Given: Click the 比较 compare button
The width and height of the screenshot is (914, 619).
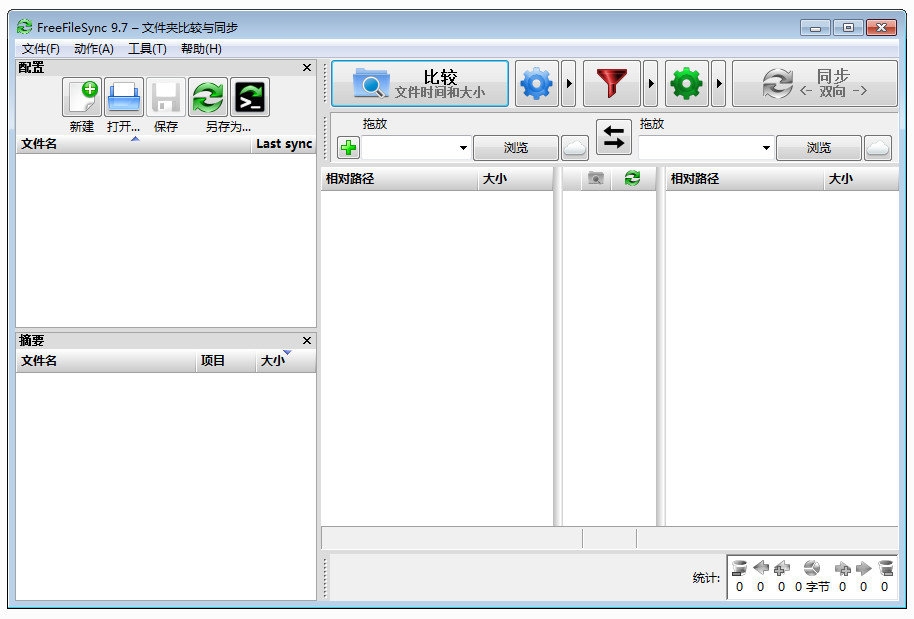Looking at the screenshot, I should (420, 84).
